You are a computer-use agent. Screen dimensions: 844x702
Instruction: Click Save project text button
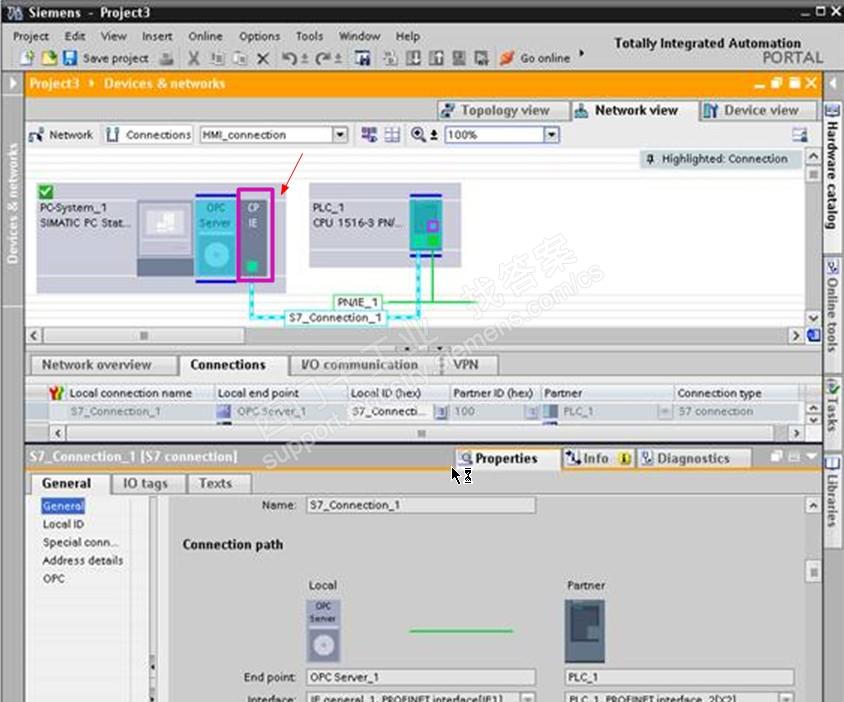(x=116, y=58)
